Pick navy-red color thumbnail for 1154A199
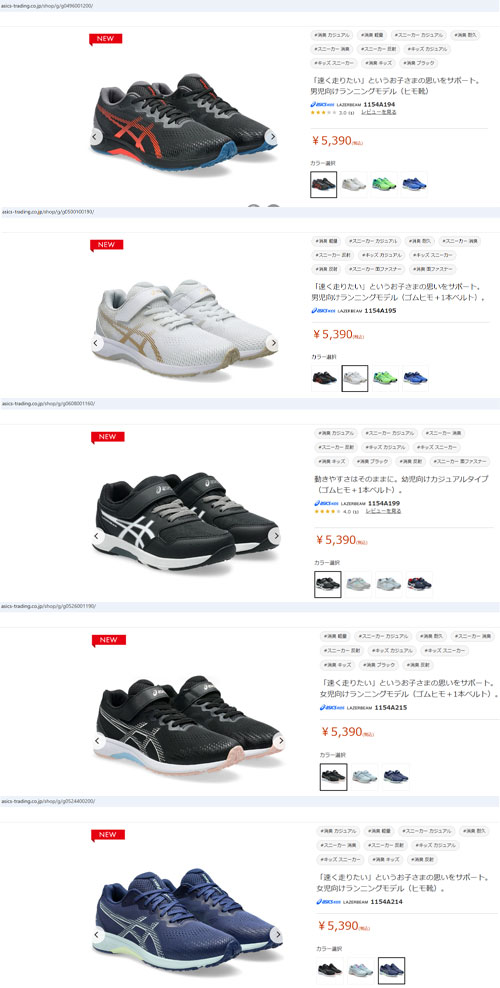The width and height of the screenshot is (500, 988). (419, 584)
